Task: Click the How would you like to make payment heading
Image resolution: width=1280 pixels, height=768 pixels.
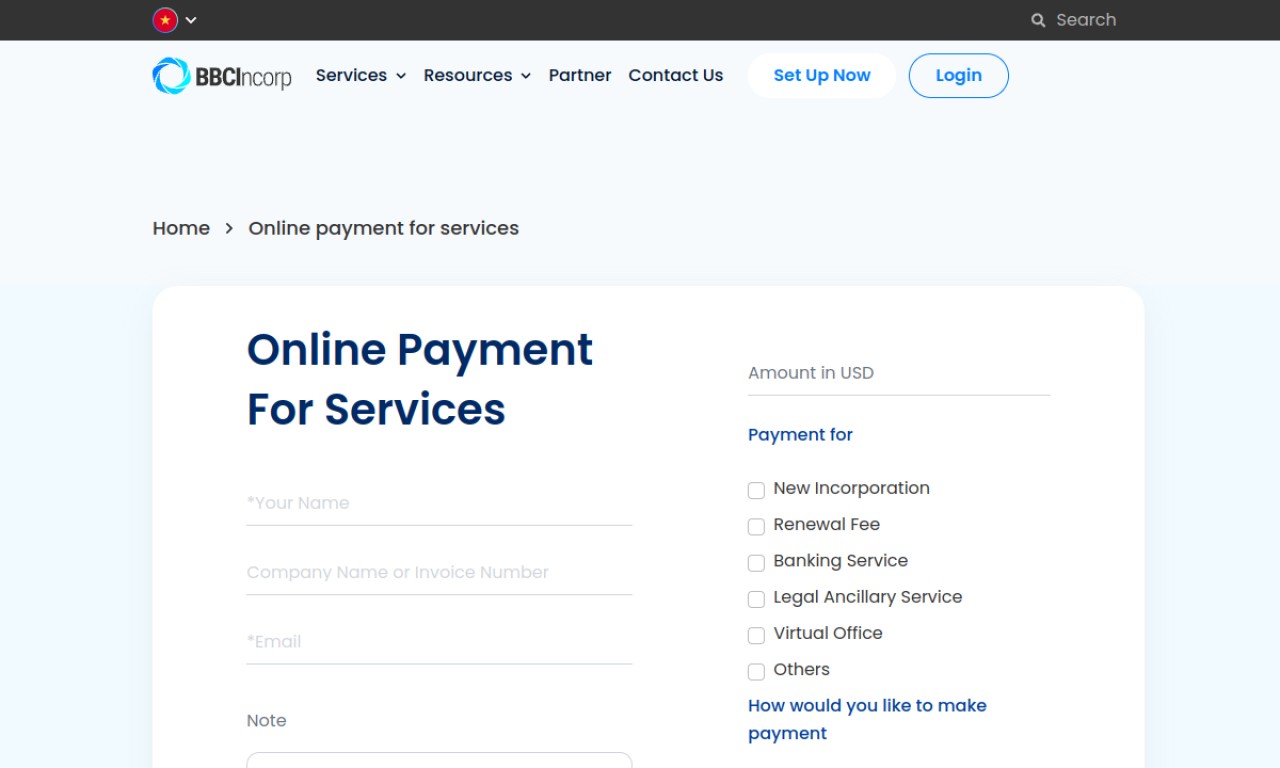Action: (867, 719)
